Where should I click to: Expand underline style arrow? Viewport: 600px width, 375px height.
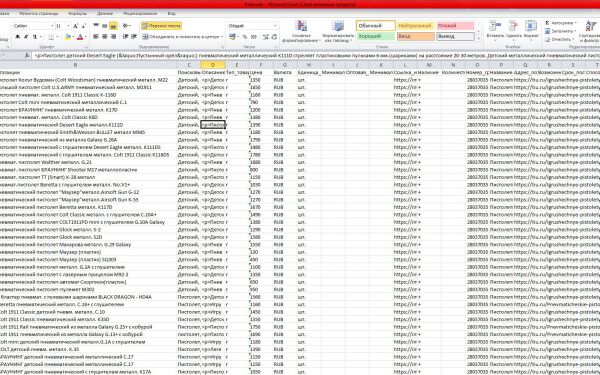[40, 37]
